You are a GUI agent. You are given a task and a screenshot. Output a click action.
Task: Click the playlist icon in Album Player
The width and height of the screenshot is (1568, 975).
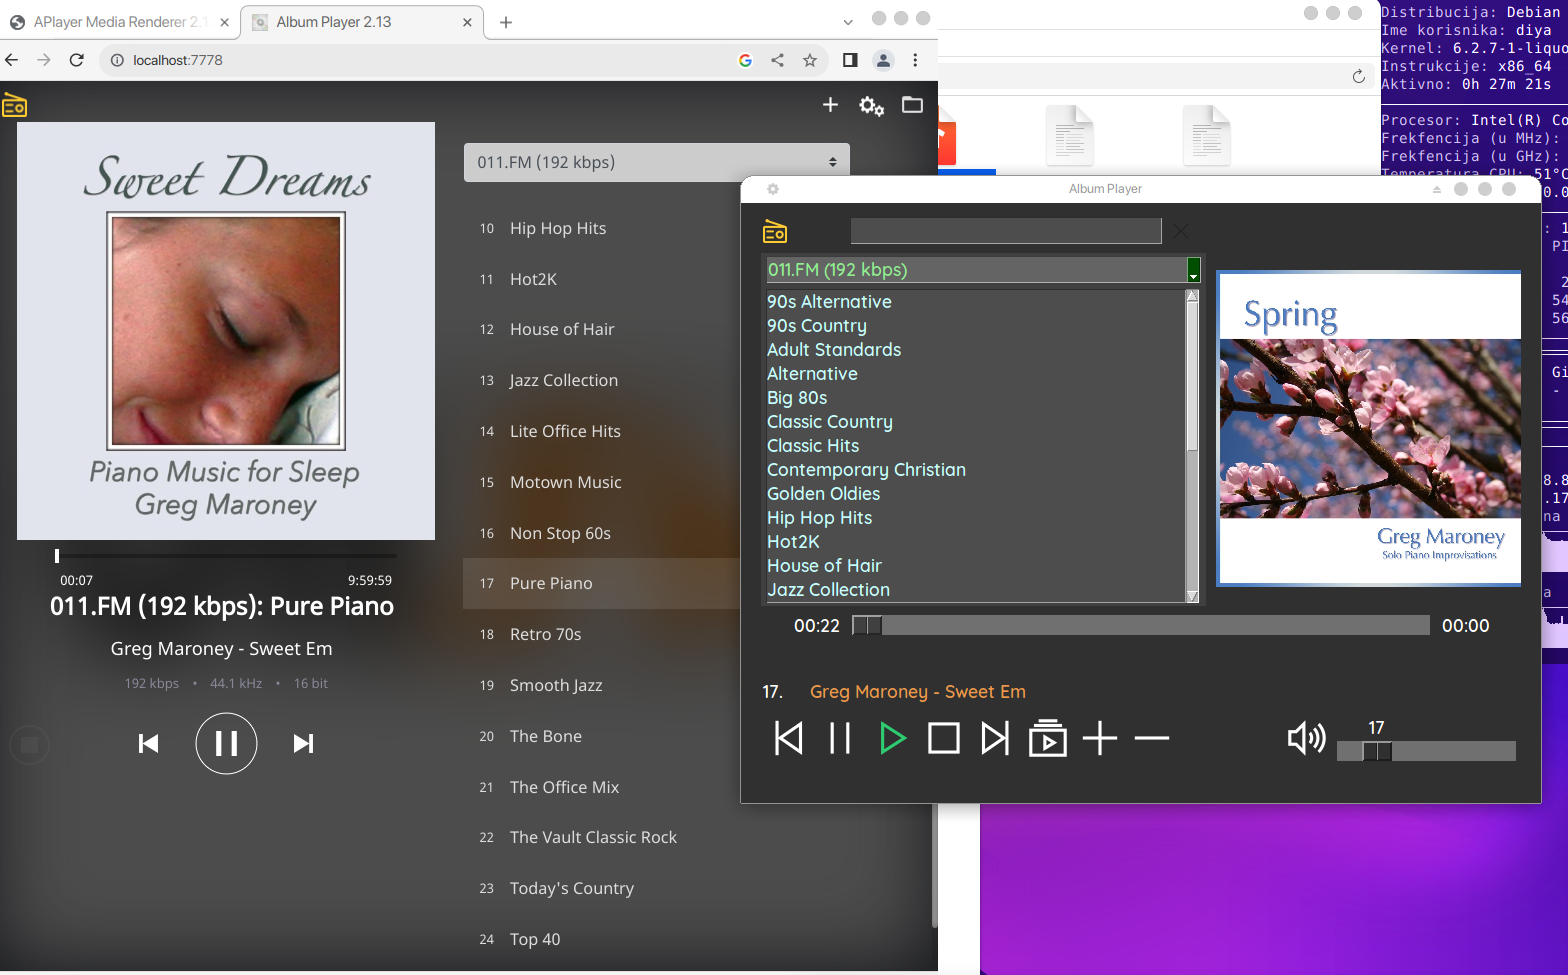tap(1048, 738)
